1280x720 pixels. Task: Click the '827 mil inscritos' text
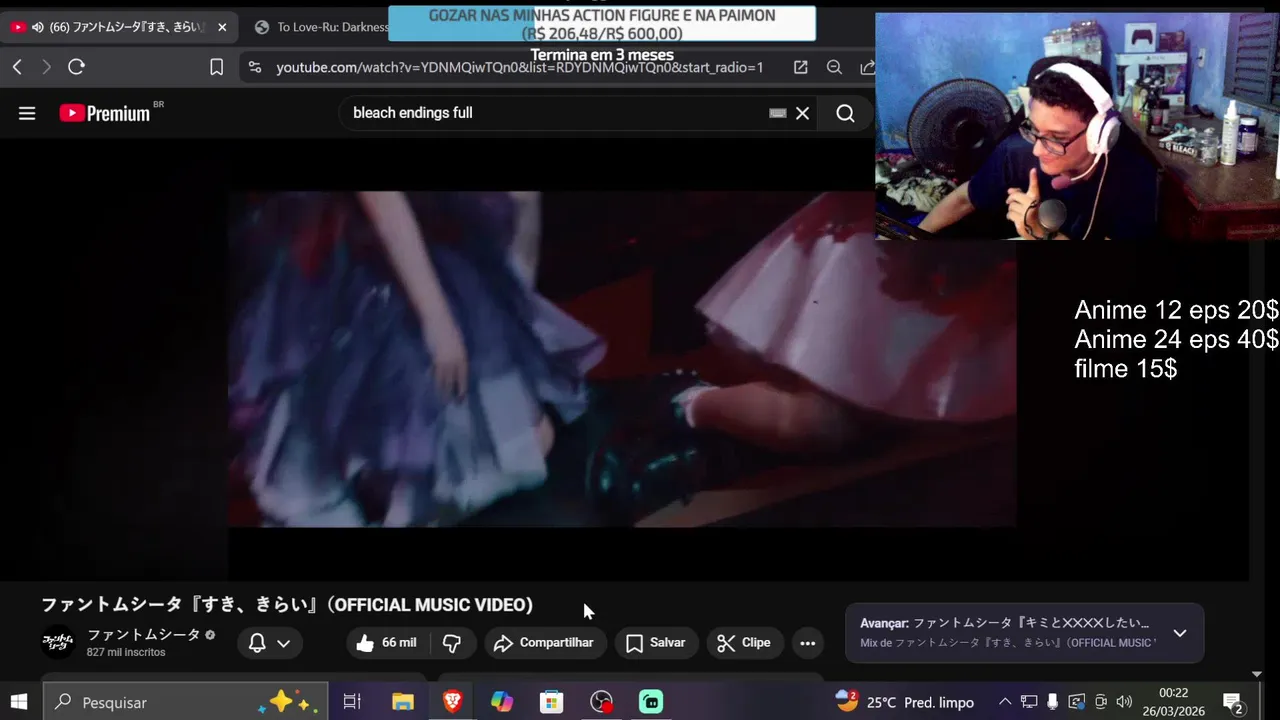pyautogui.click(x=126, y=652)
